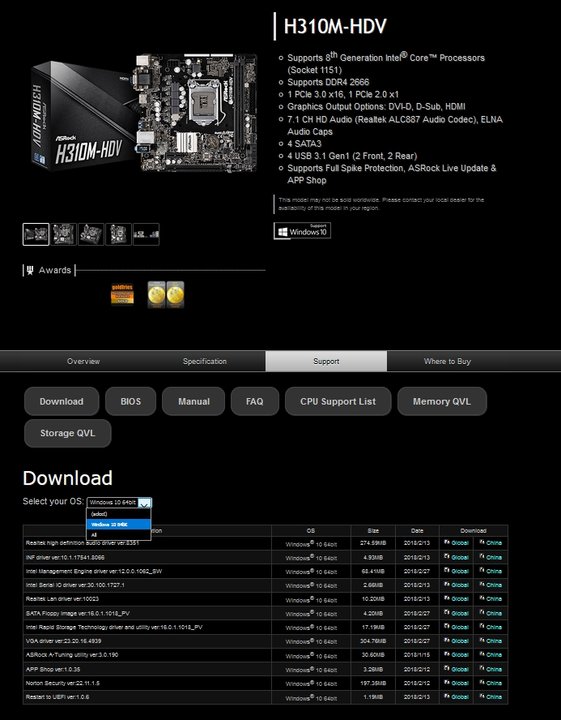Download Realtek audio driver from China
Screen dimensions: 561x720
[491, 543]
